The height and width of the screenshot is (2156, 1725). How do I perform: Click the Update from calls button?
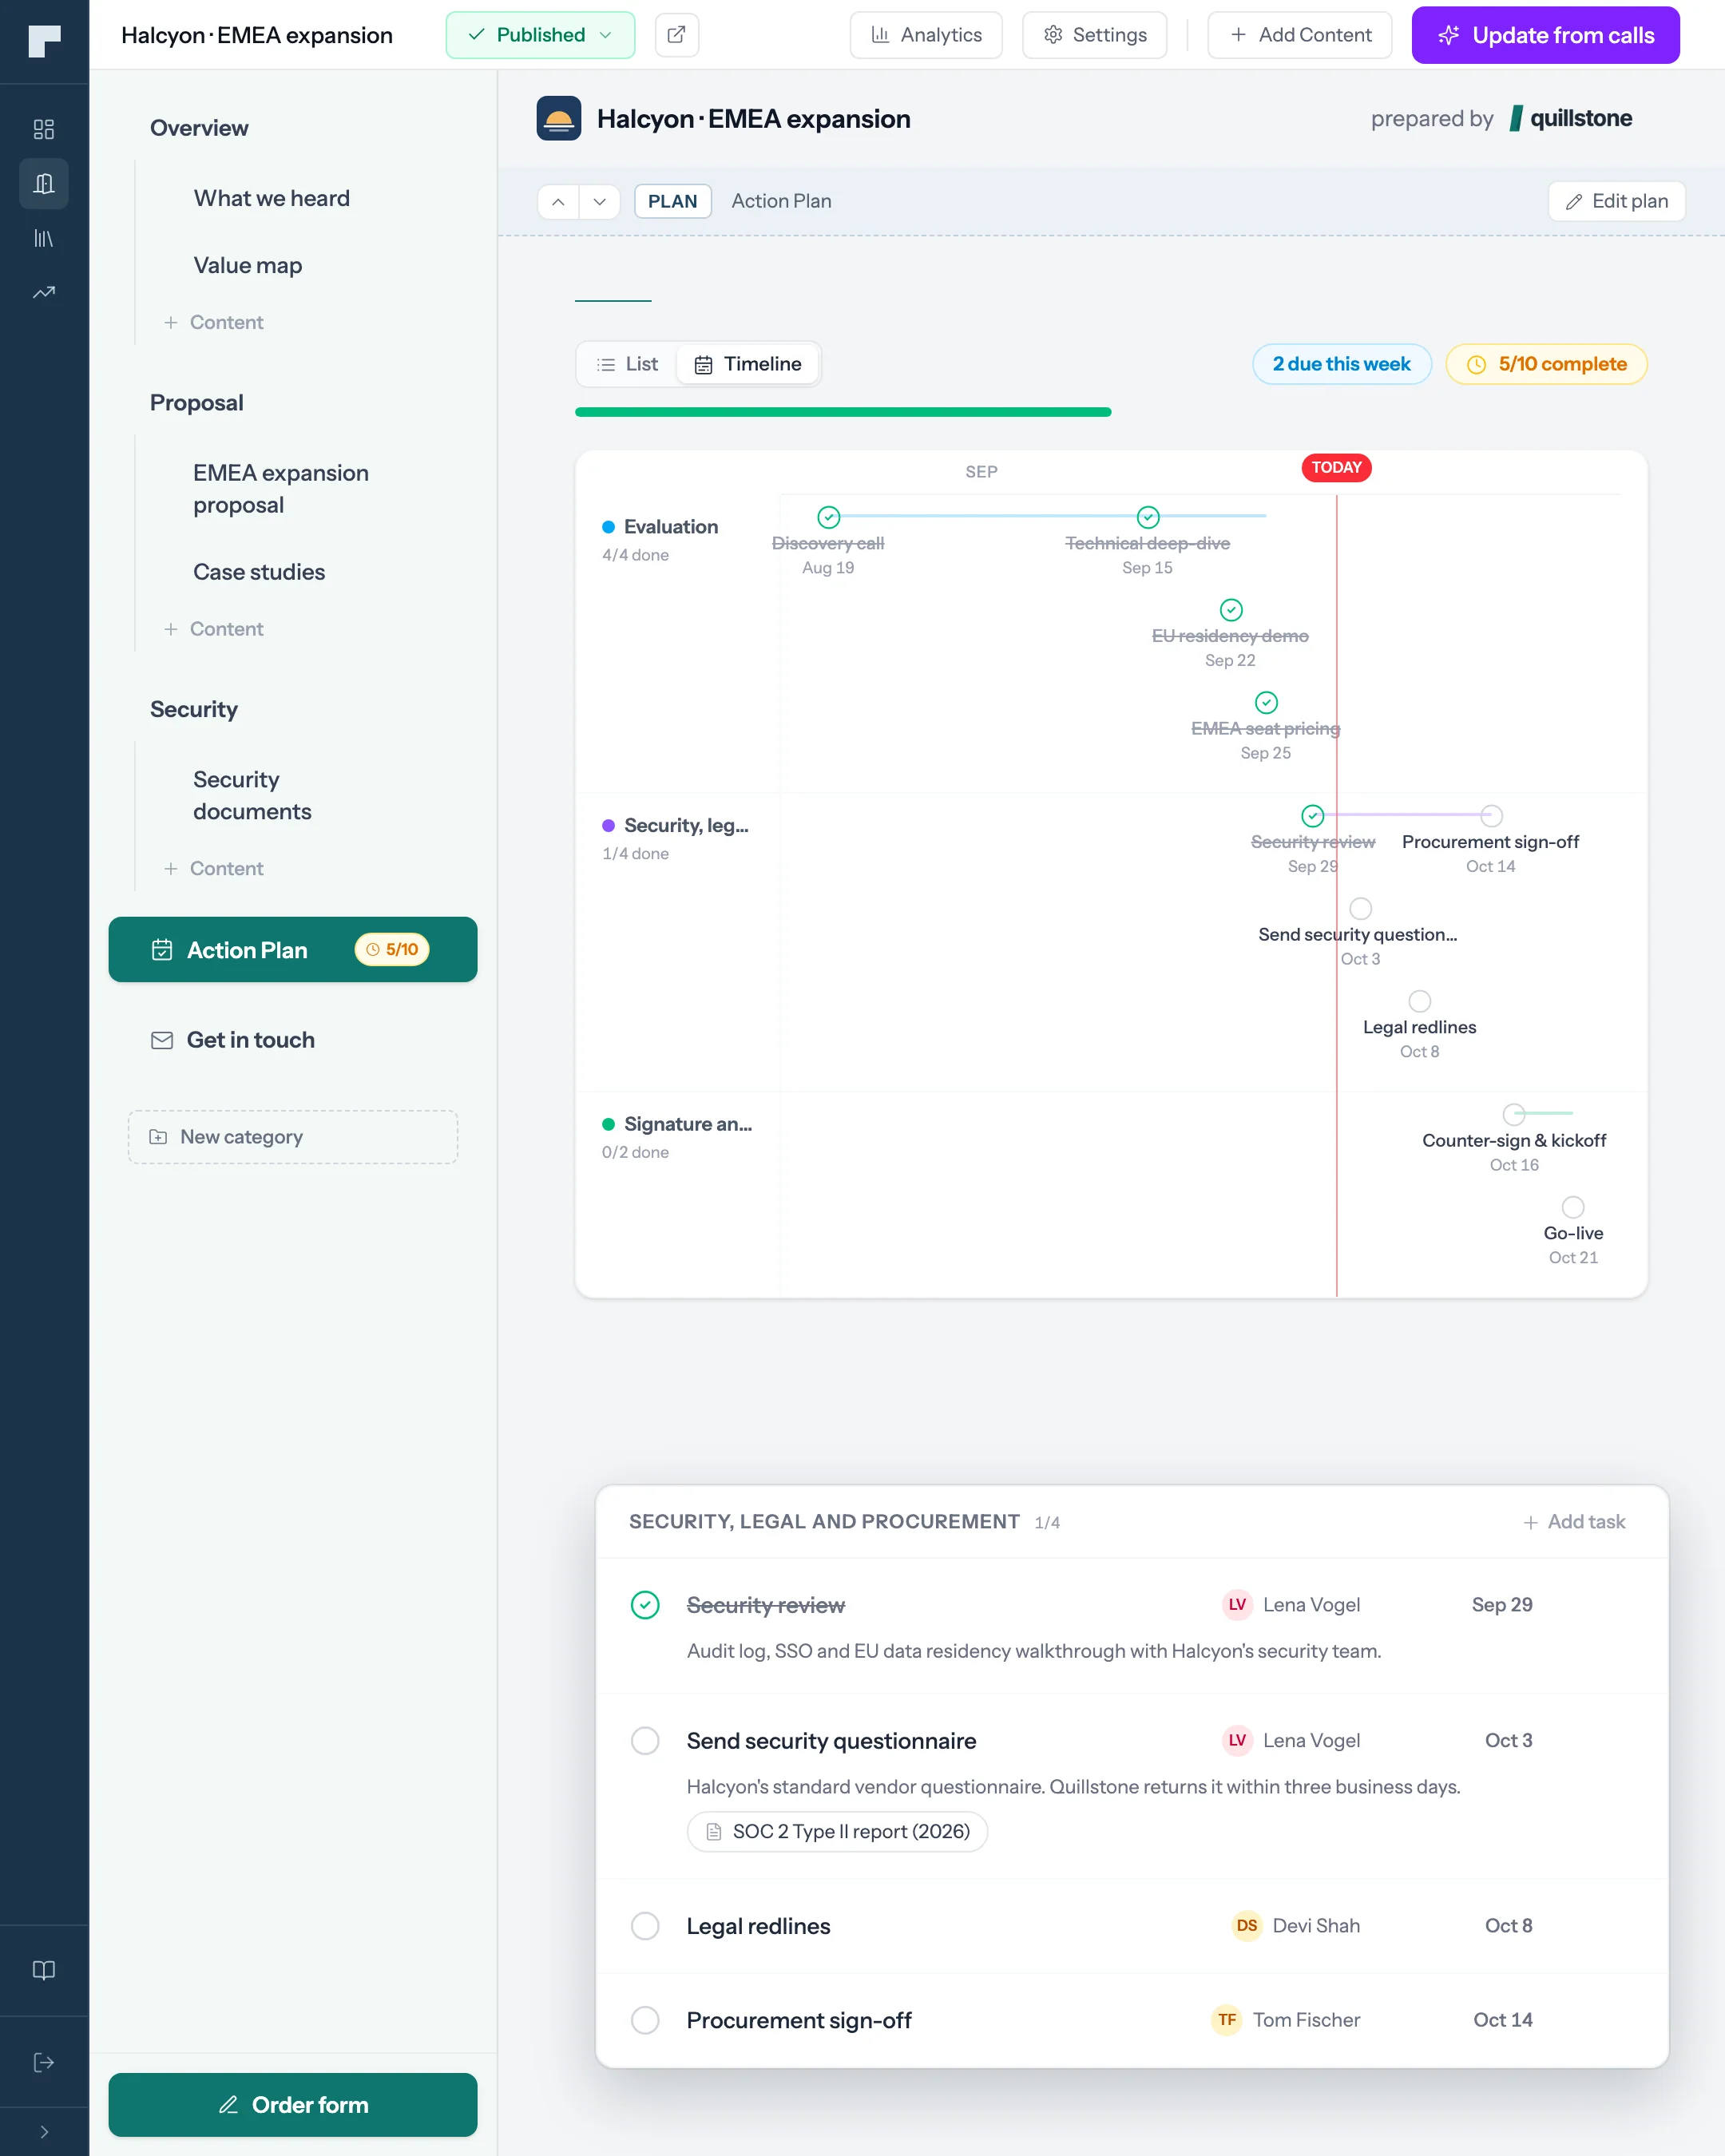tap(1545, 35)
